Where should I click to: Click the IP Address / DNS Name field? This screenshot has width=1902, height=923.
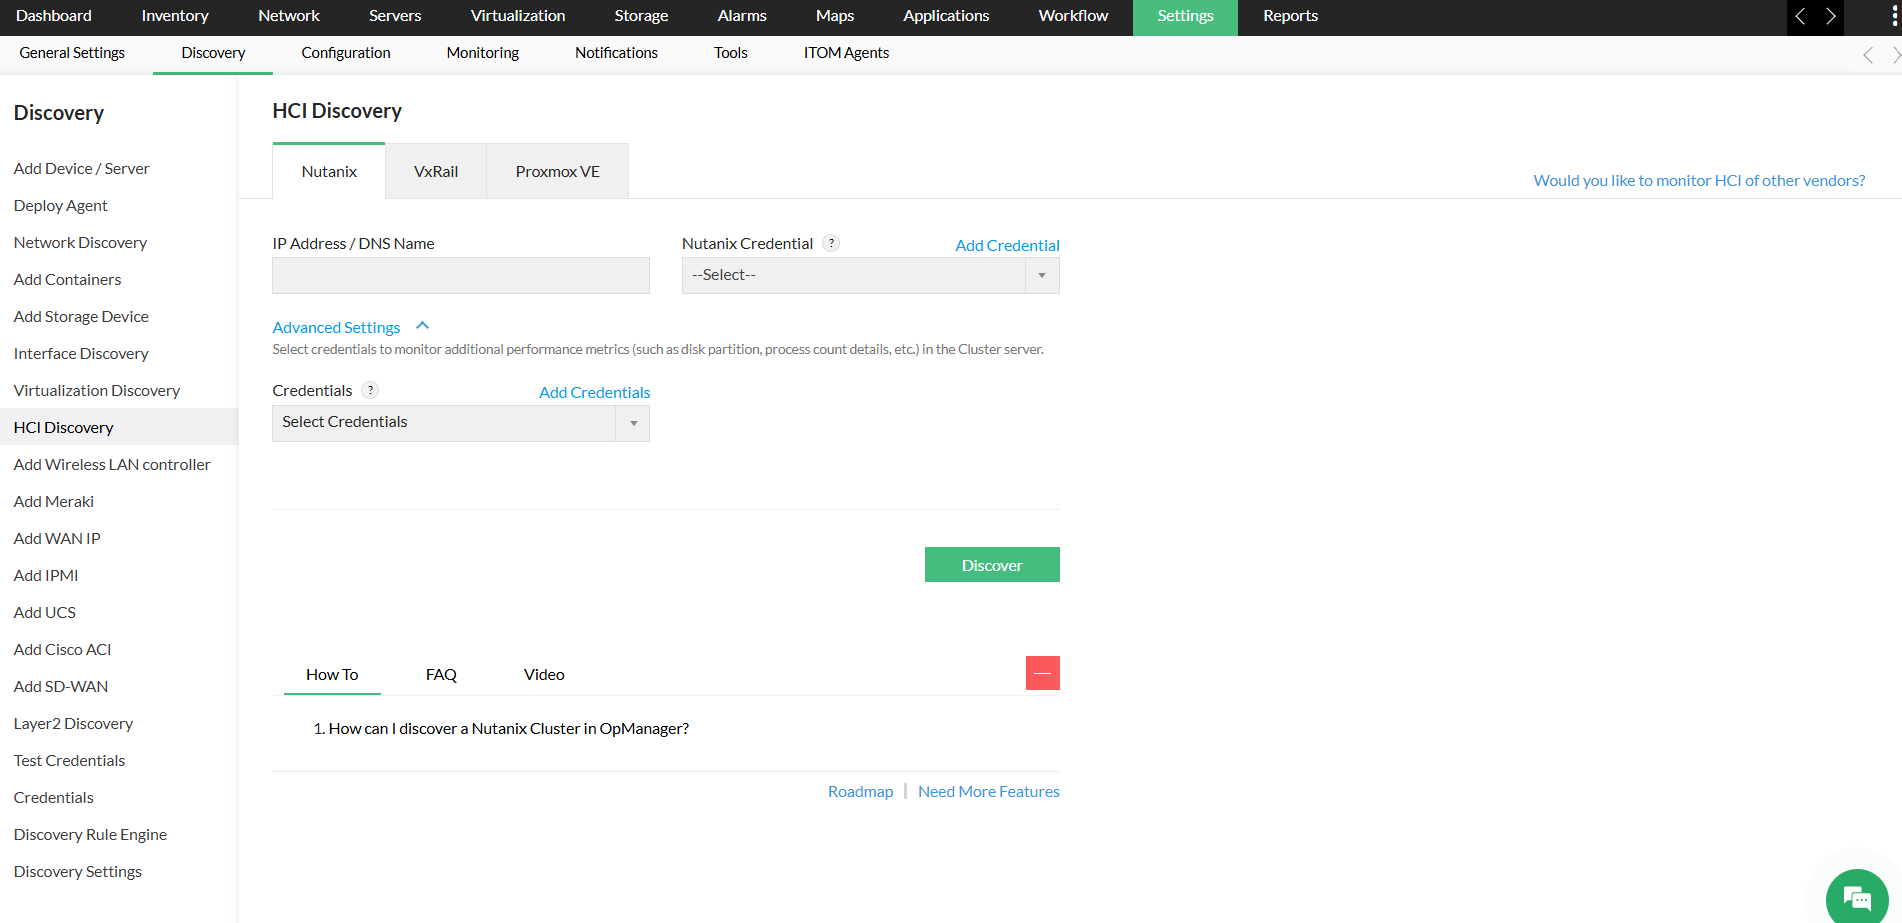[460, 275]
